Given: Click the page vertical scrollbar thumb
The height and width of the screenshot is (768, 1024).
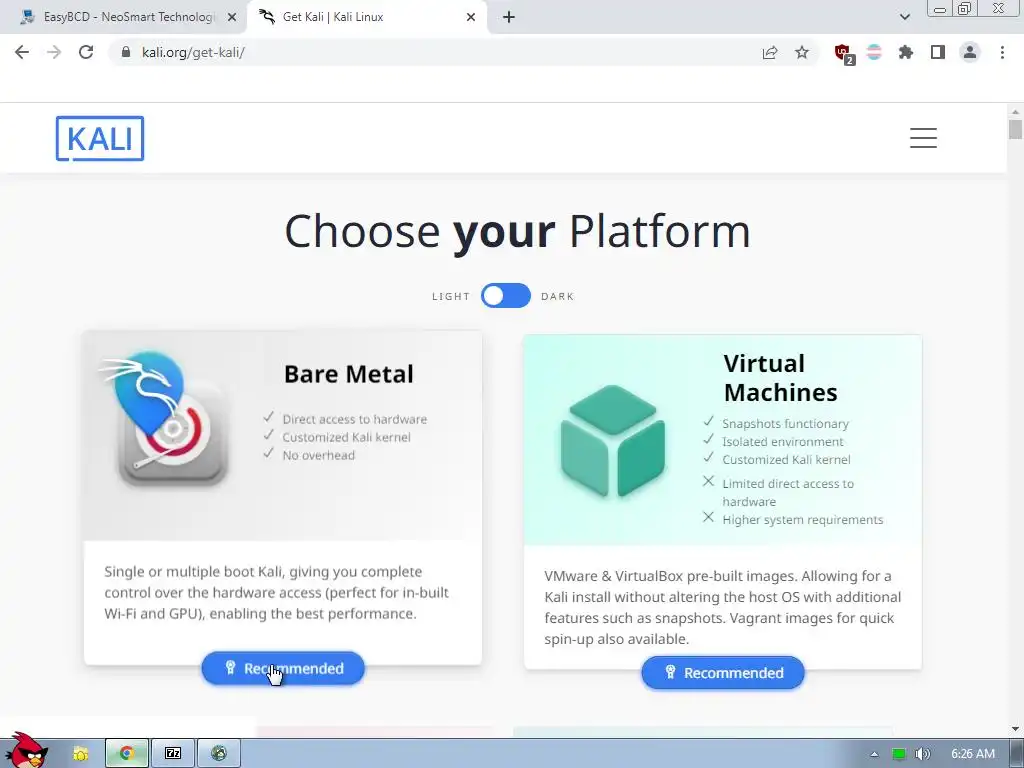Looking at the screenshot, I should [1016, 129].
